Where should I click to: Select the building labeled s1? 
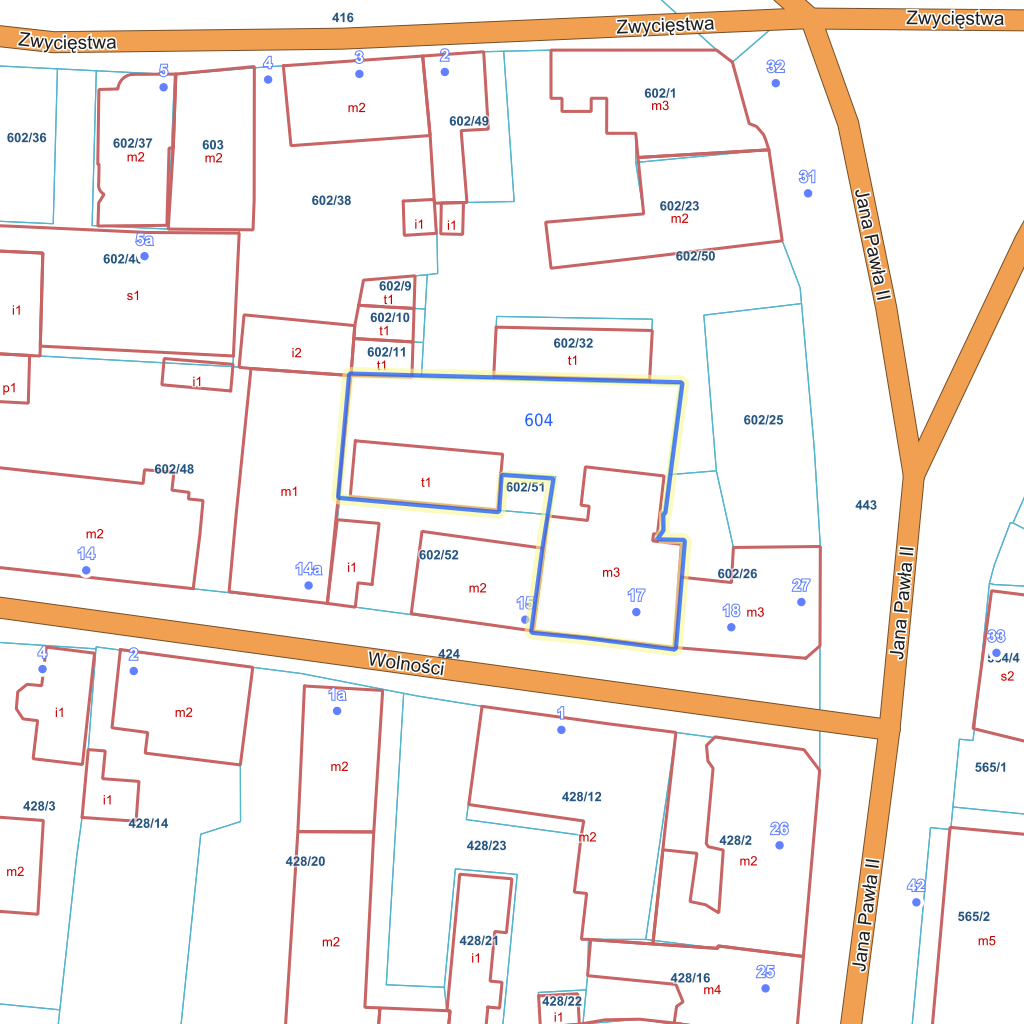point(133,296)
